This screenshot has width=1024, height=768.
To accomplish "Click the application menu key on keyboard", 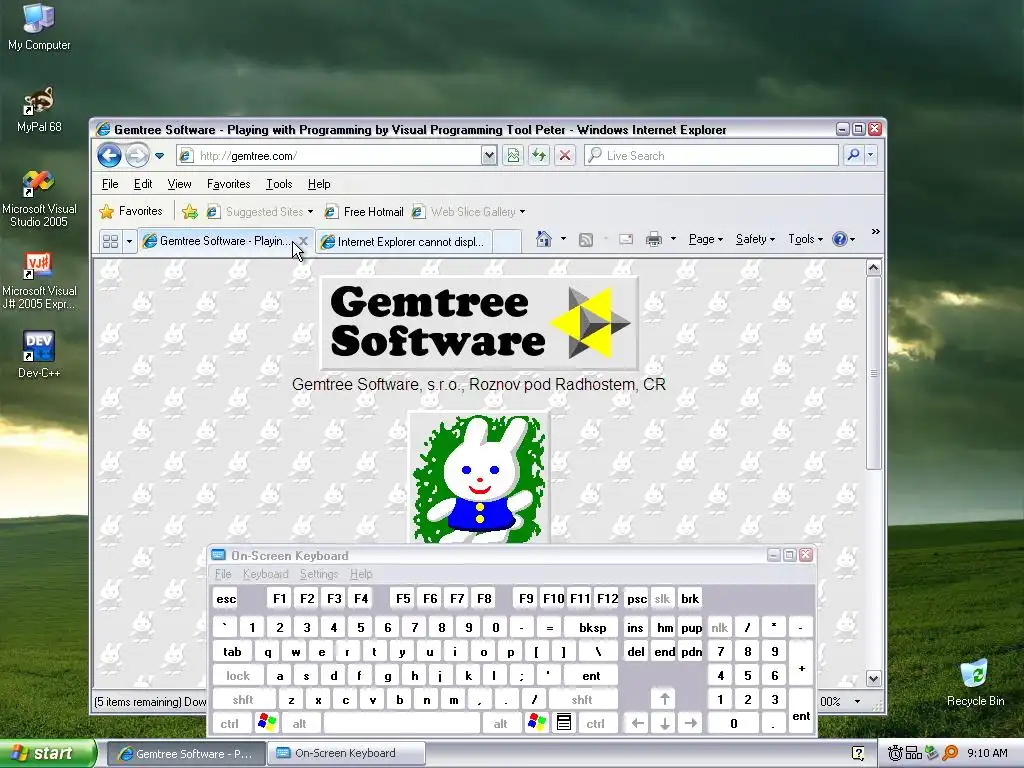I will click(564, 722).
